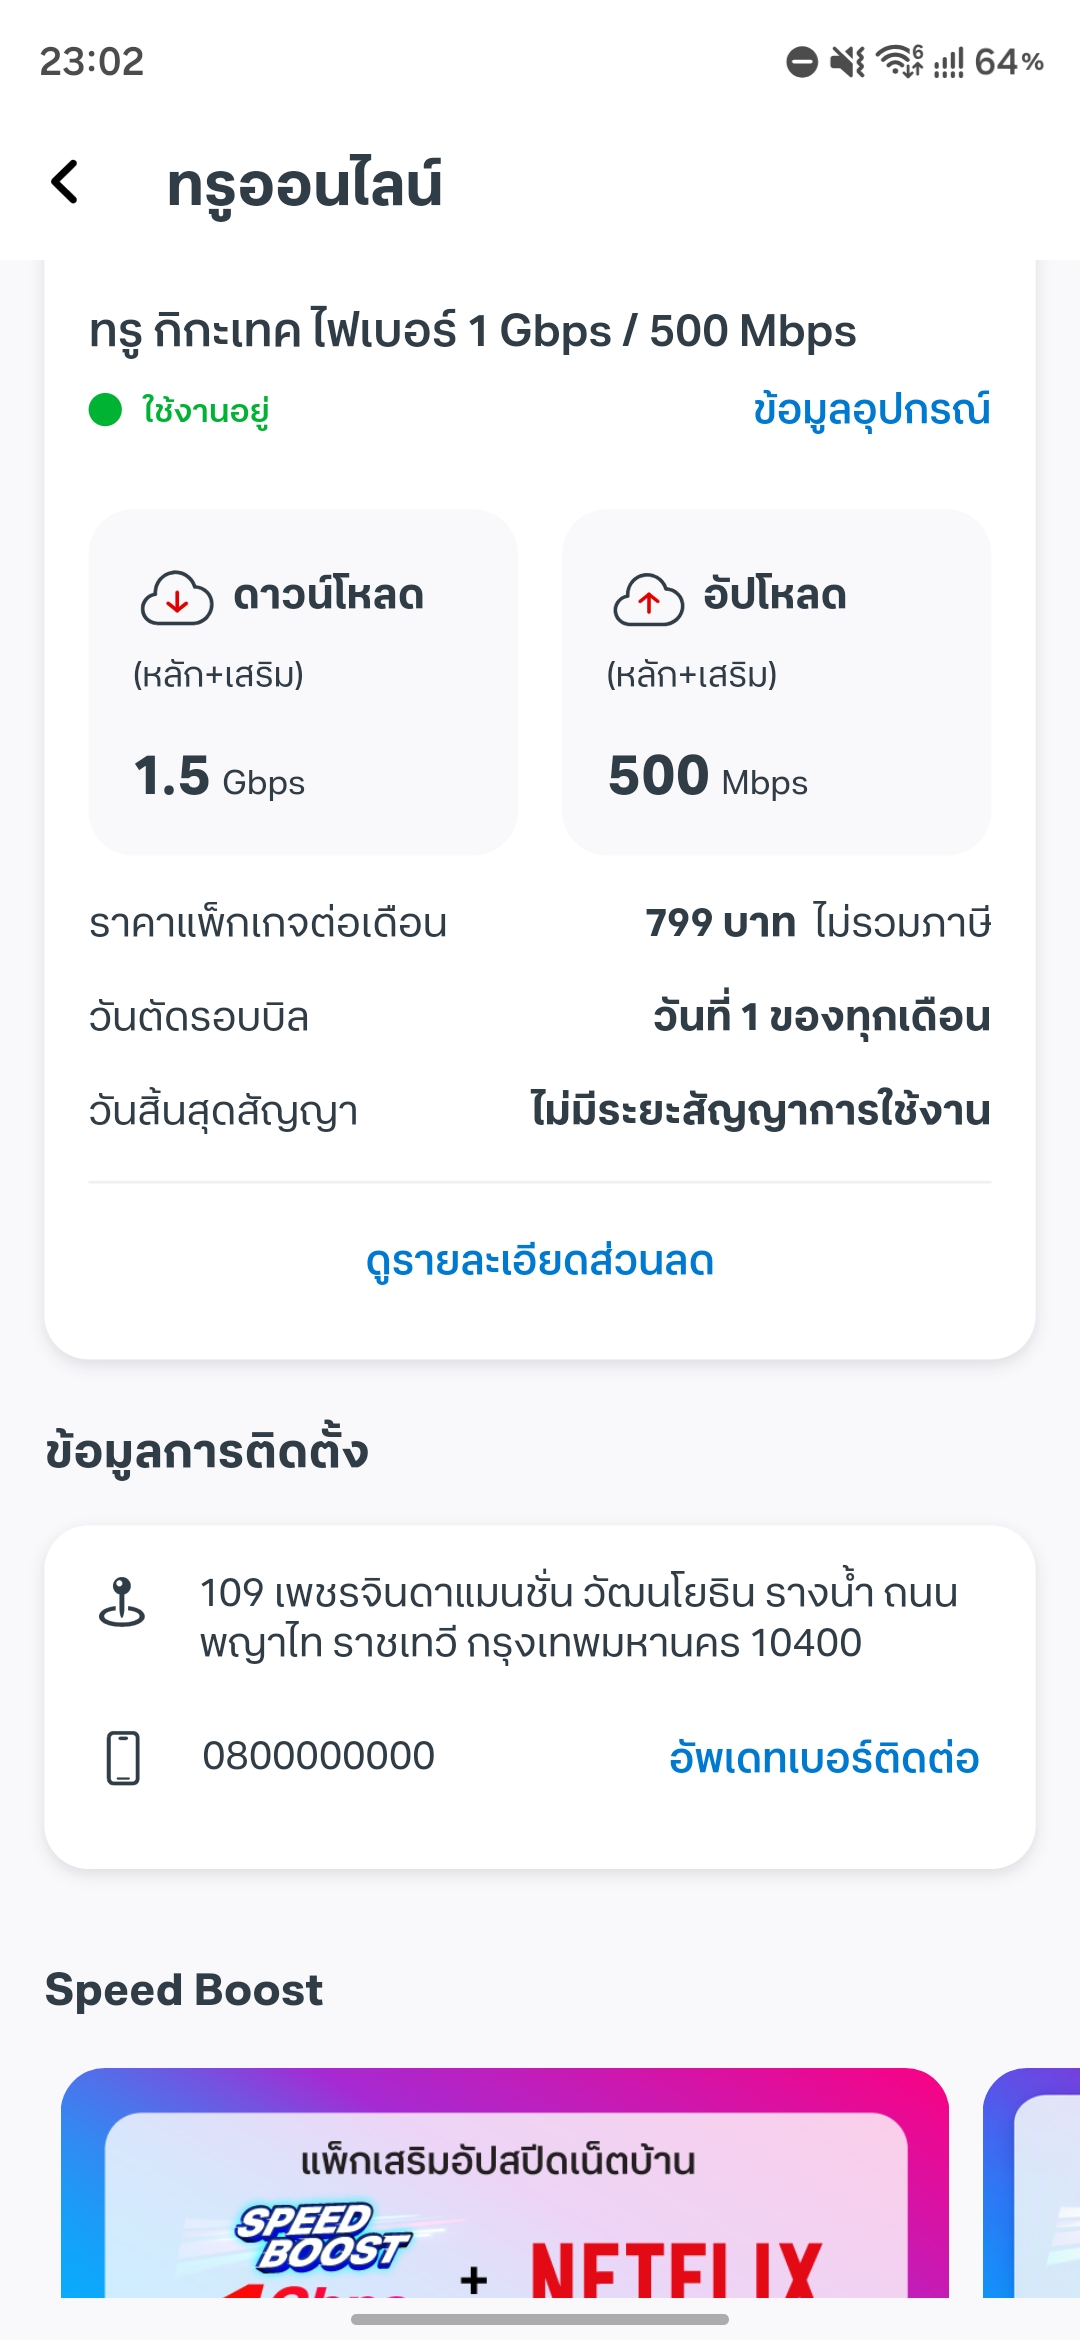Open ข้อมูลอุปกรณ์ device info link

(871, 410)
